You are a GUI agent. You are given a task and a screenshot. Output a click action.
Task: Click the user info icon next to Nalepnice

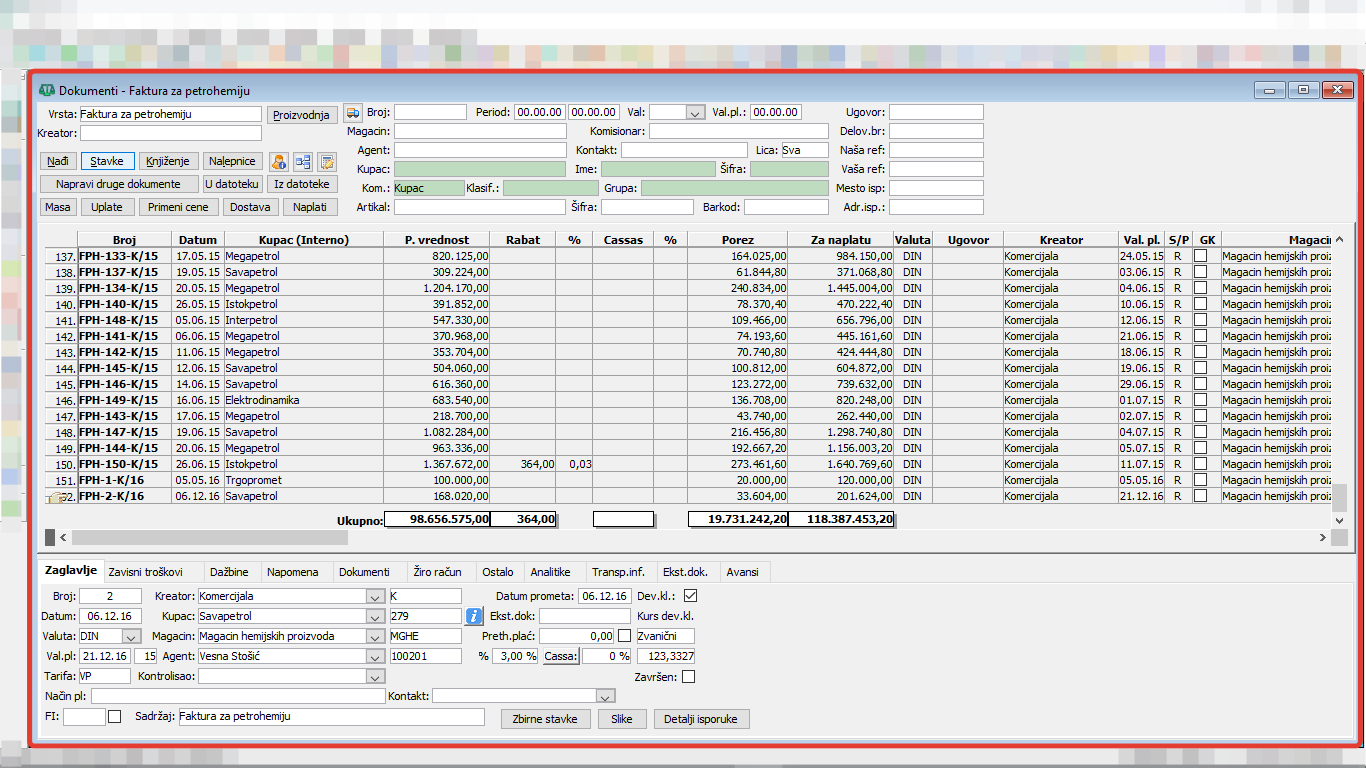point(280,161)
